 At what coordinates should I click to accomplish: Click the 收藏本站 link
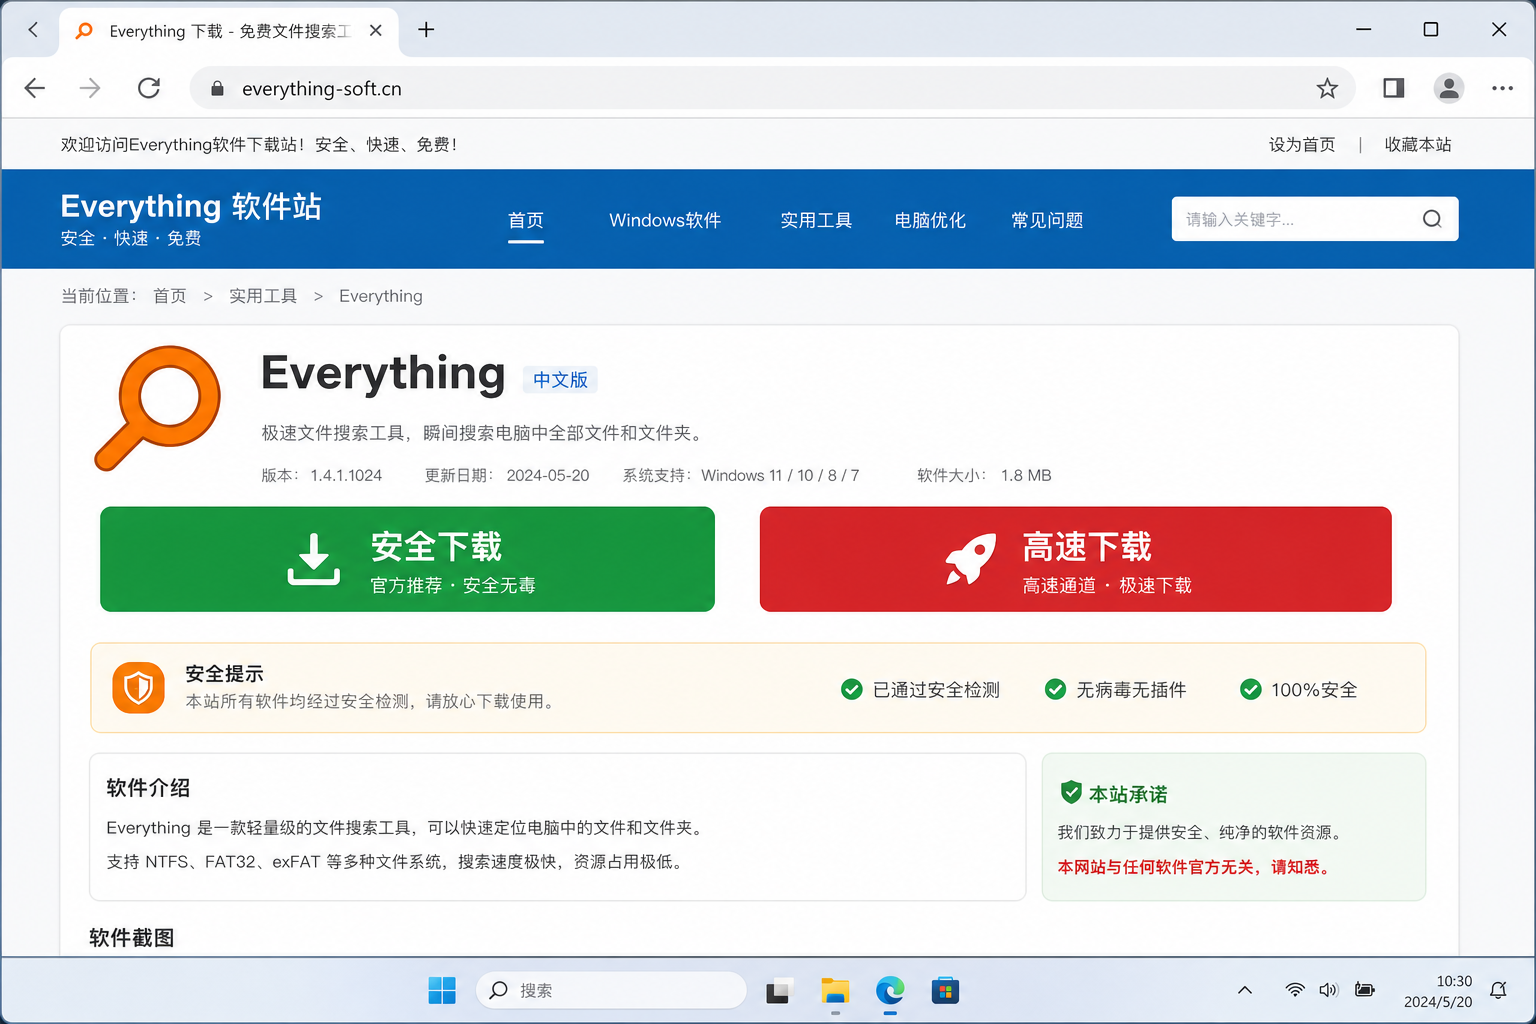1418,145
